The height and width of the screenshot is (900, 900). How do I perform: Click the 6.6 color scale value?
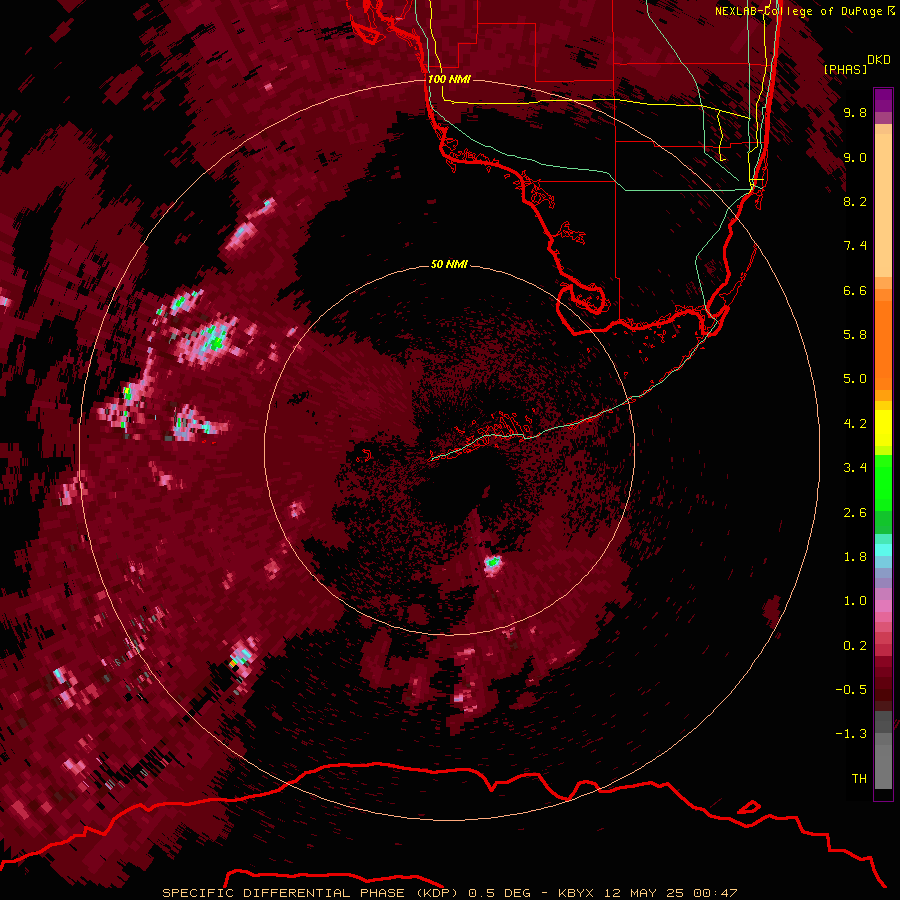coord(855,290)
